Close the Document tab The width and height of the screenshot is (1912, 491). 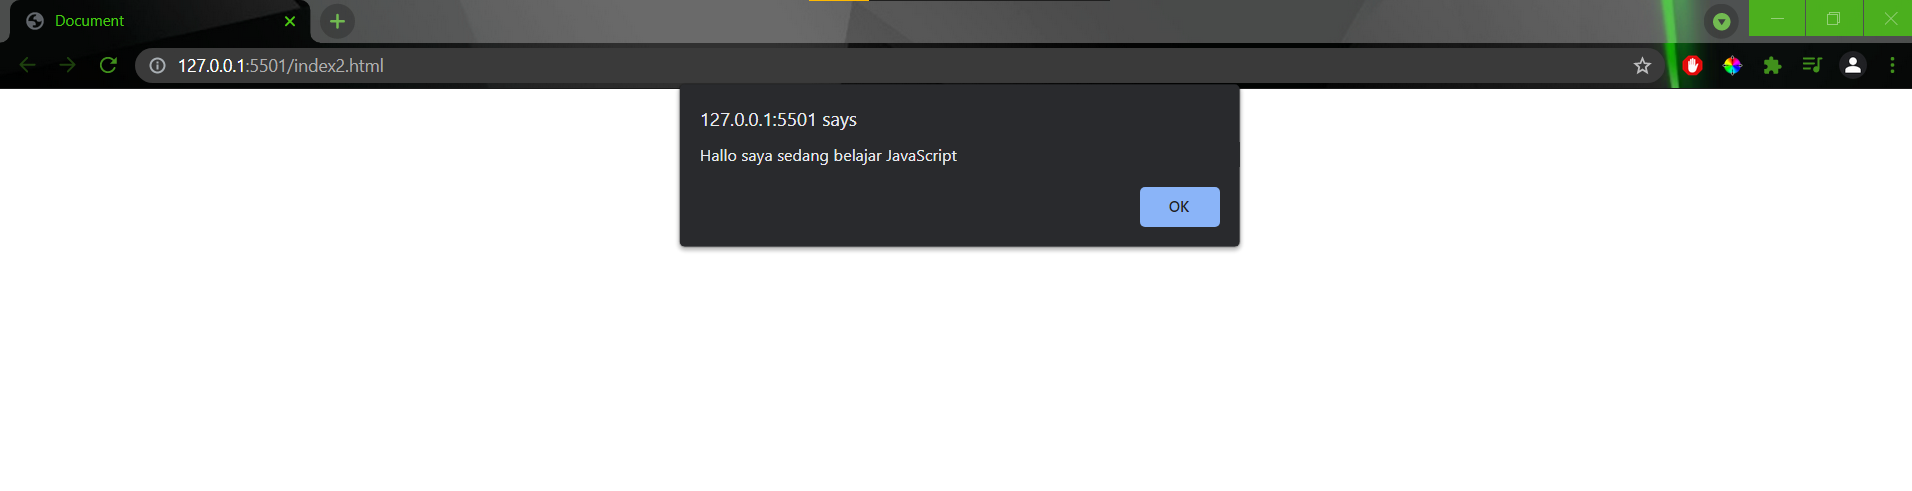(x=290, y=21)
